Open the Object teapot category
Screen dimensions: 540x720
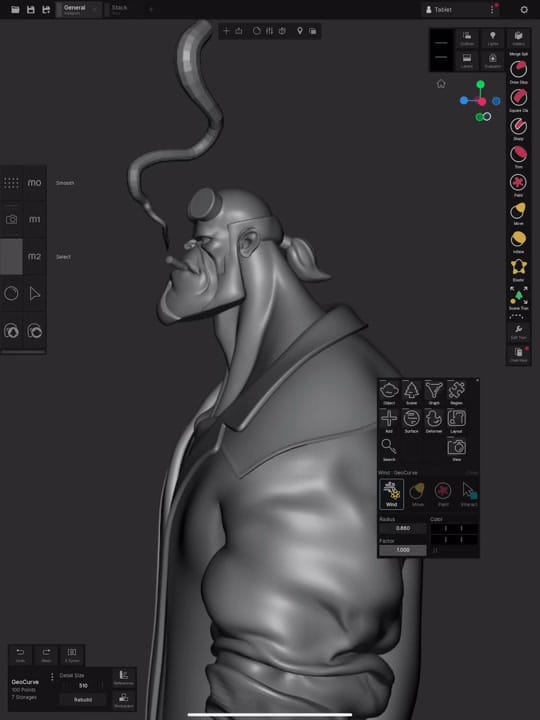pos(389,393)
